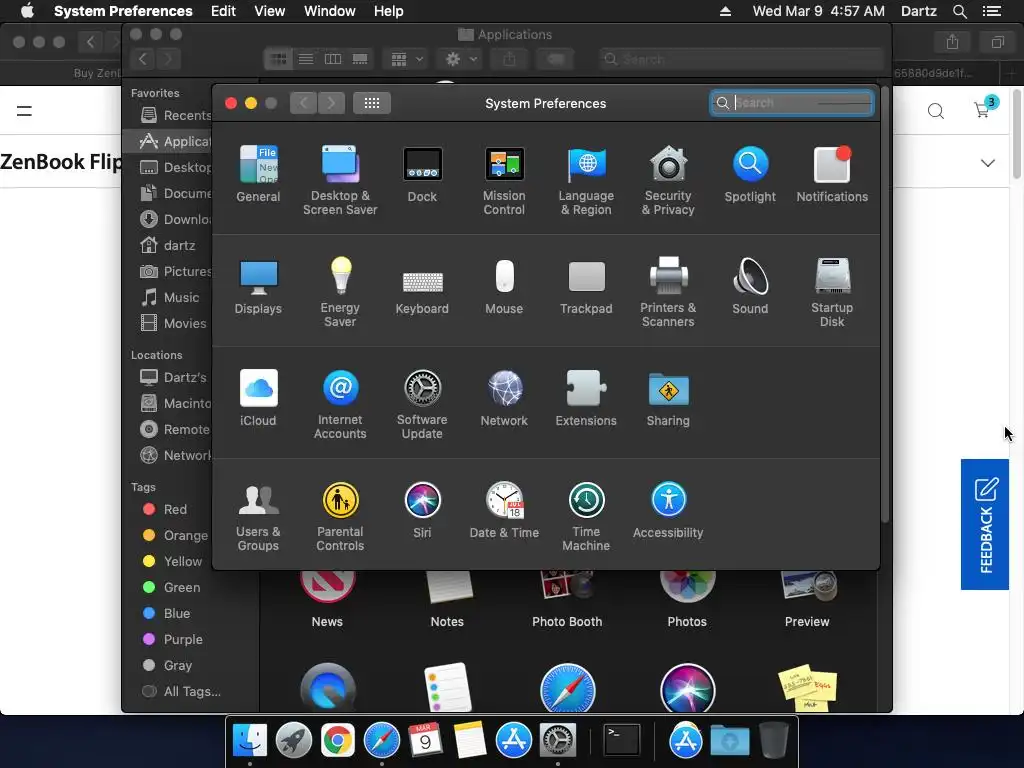Open Date & Time preferences
The width and height of the screenshot is (1024, 768).
[504, 510]
